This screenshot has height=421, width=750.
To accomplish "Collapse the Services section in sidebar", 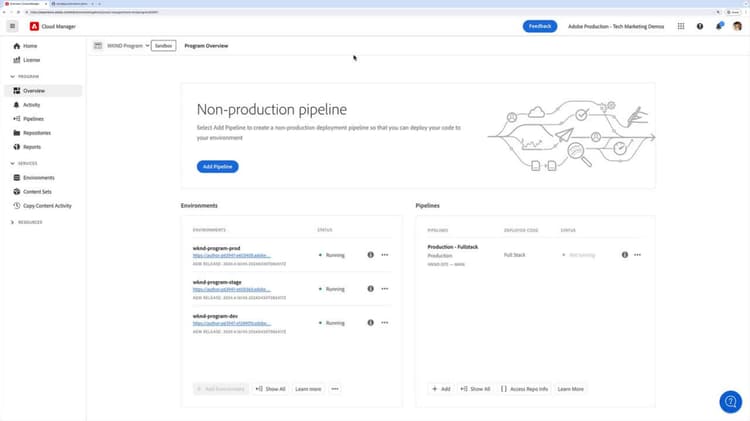I will pyautogui.click(x=13, y=163).
